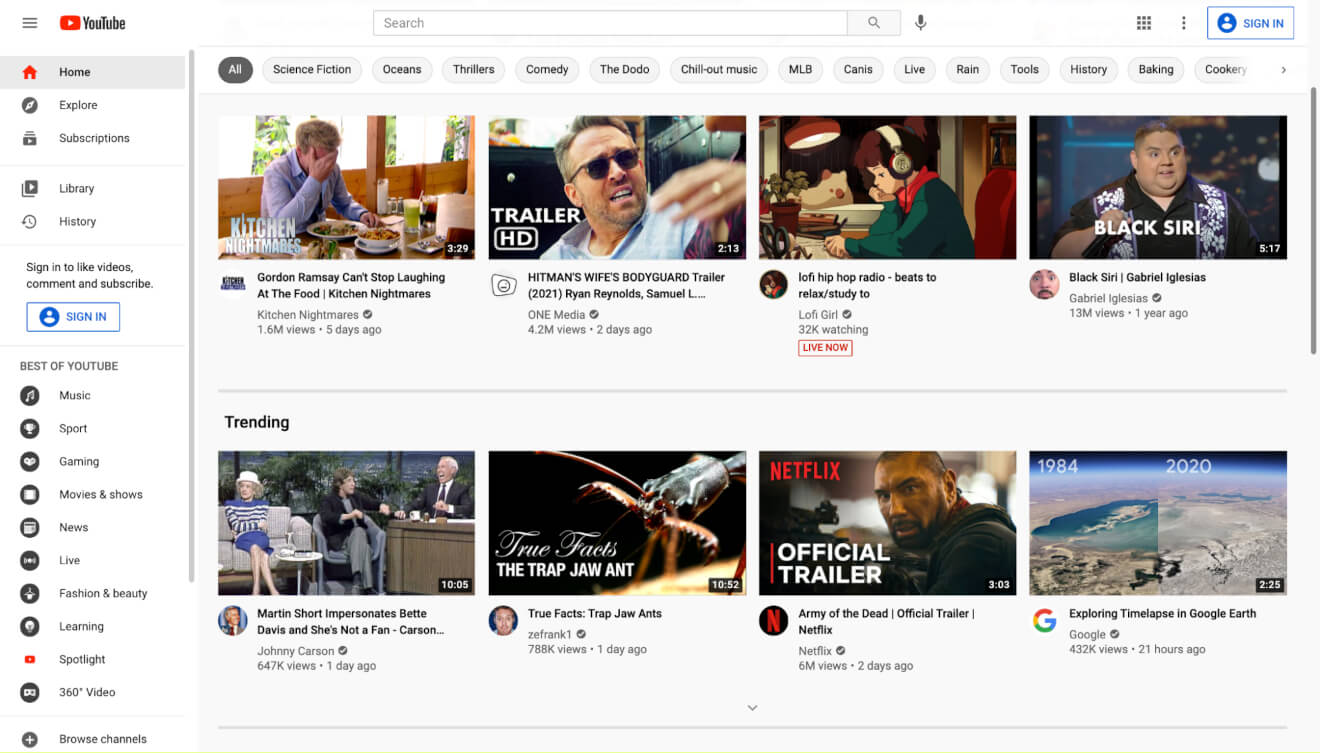Open Gordon Ramsay Can't Stop Laughing title
The width and height of the screenshot is (1320, 753).
(351, 285)
